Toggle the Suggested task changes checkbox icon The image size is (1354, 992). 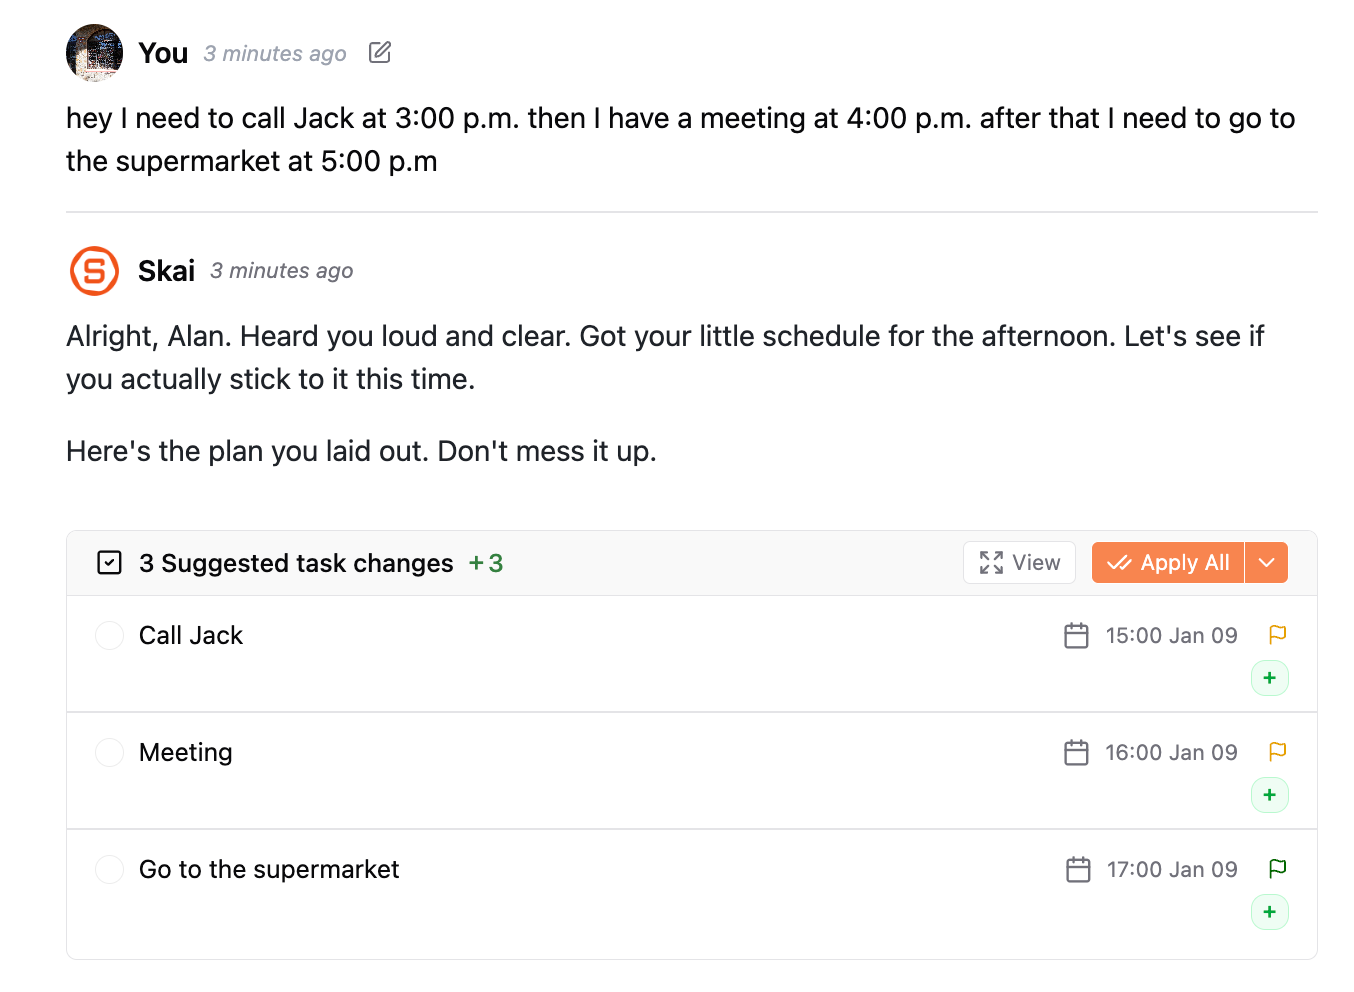[x=110, y=563]
